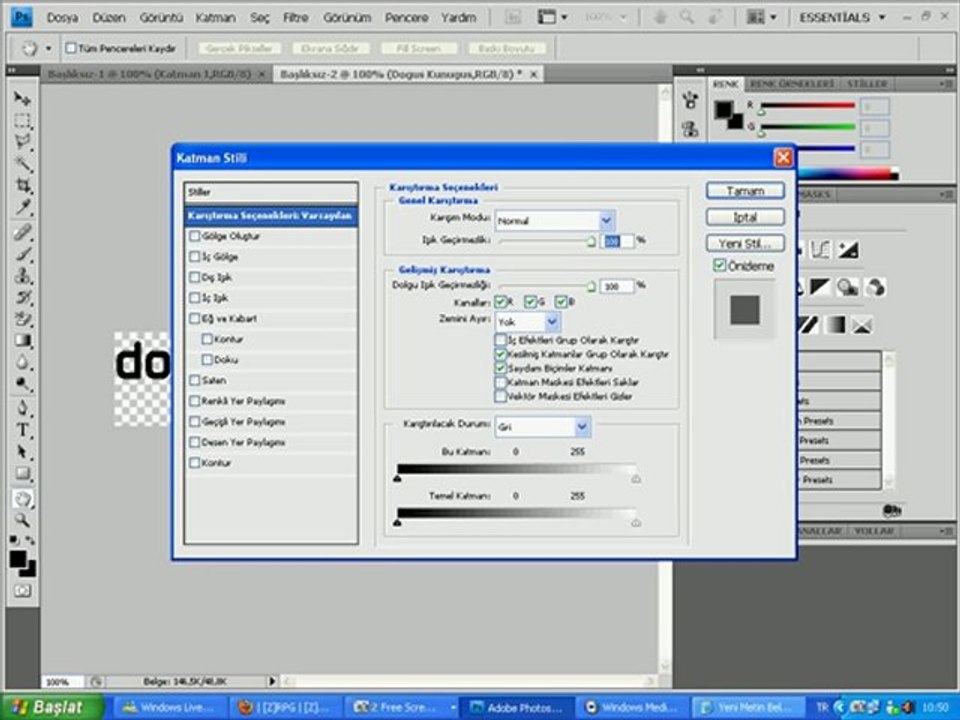The image size is (960, 720).
Task: Open the ESSENTIALS workspace dropdown
Action: [842, 17]
